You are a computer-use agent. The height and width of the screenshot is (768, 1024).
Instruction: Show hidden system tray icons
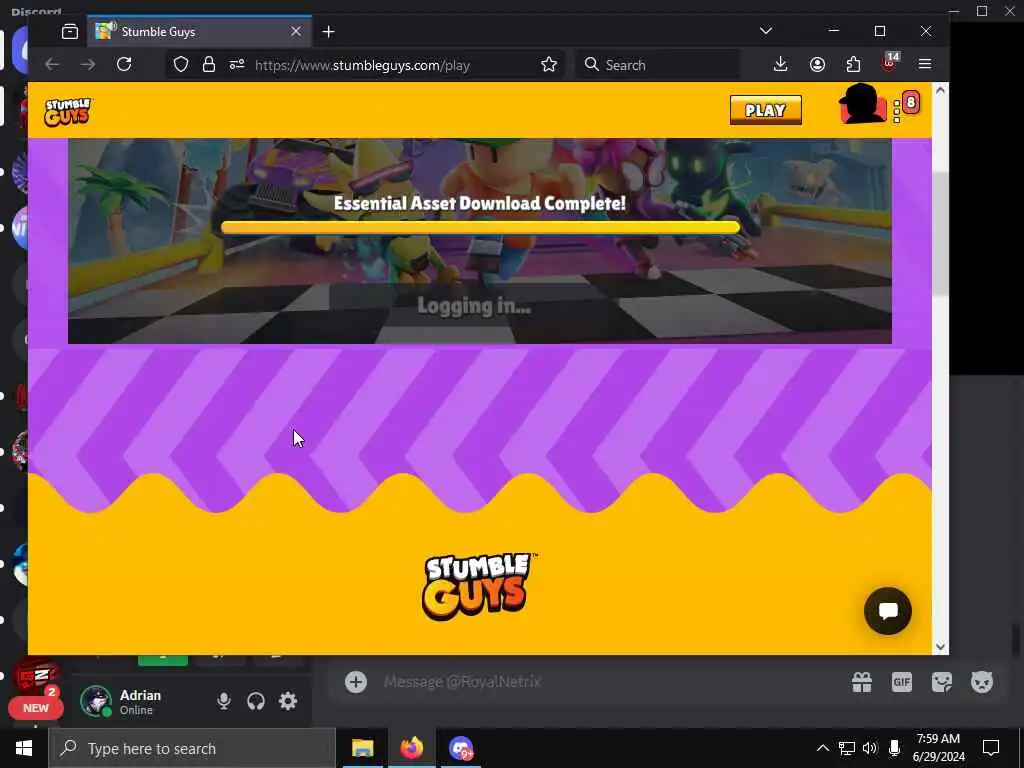(823, 748)
